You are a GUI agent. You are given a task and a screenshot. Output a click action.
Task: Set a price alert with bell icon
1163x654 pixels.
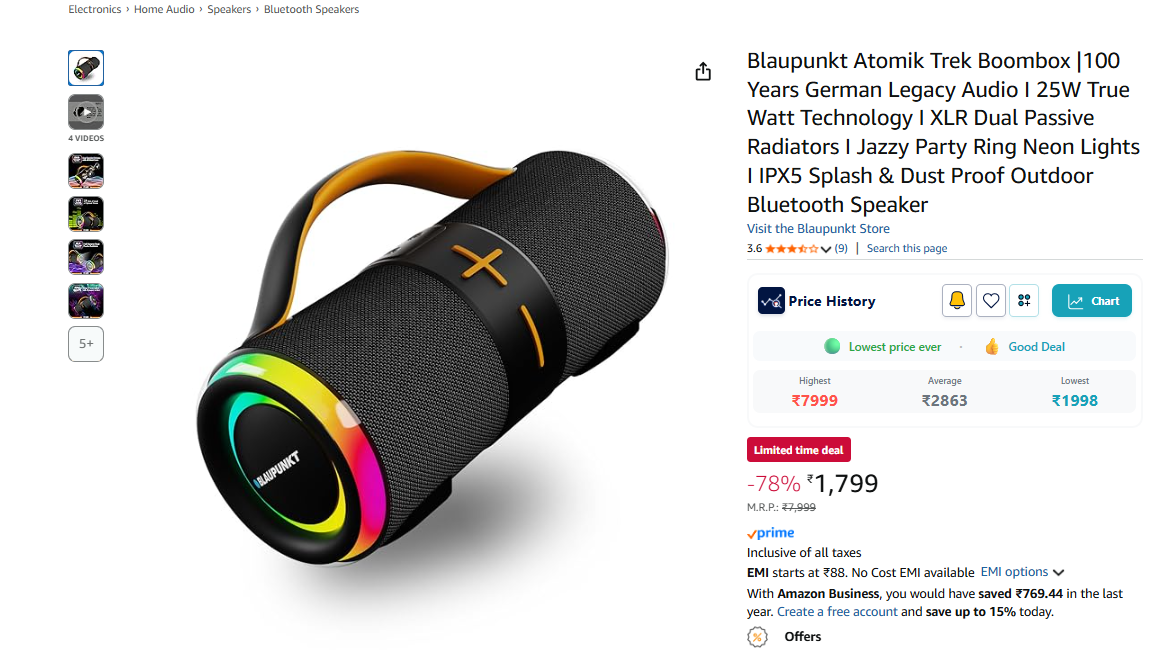point(956,300)
